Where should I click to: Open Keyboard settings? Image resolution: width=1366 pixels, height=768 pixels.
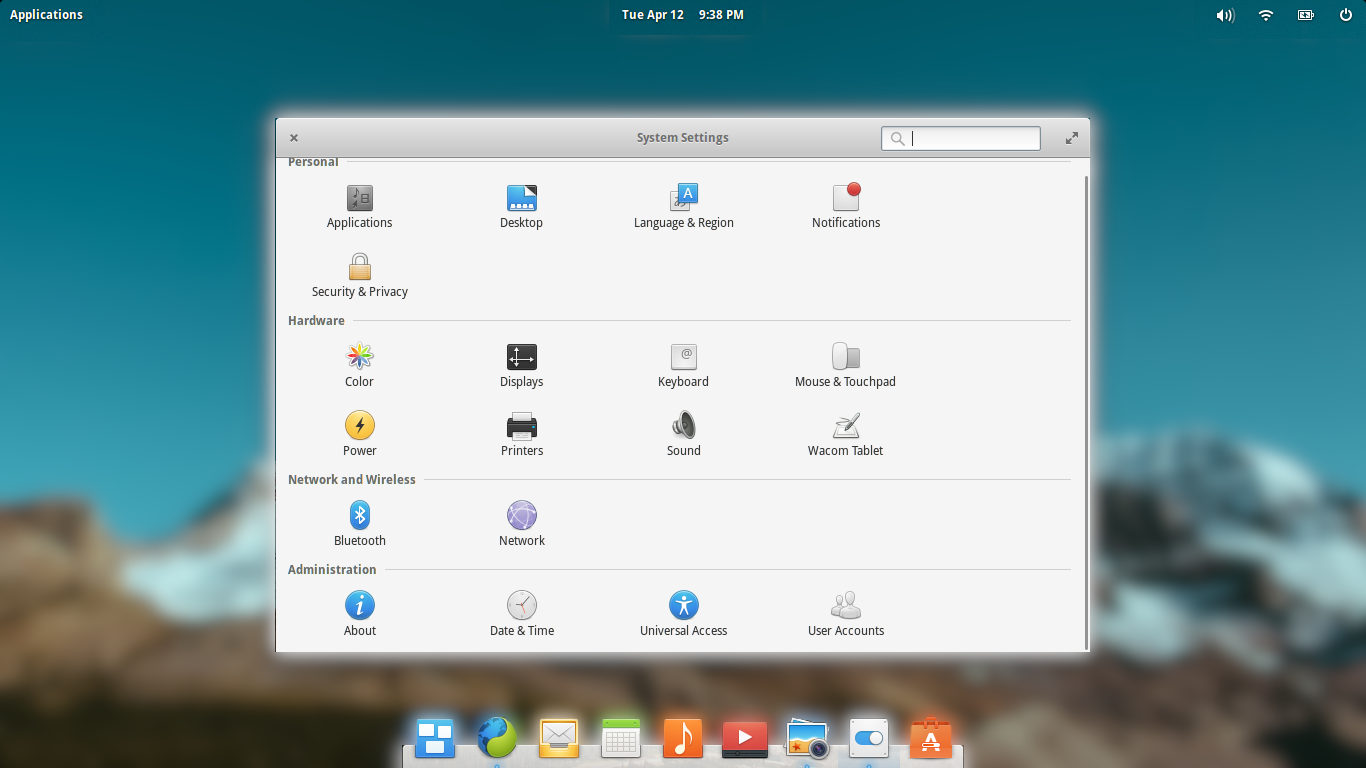coord(684,366)
